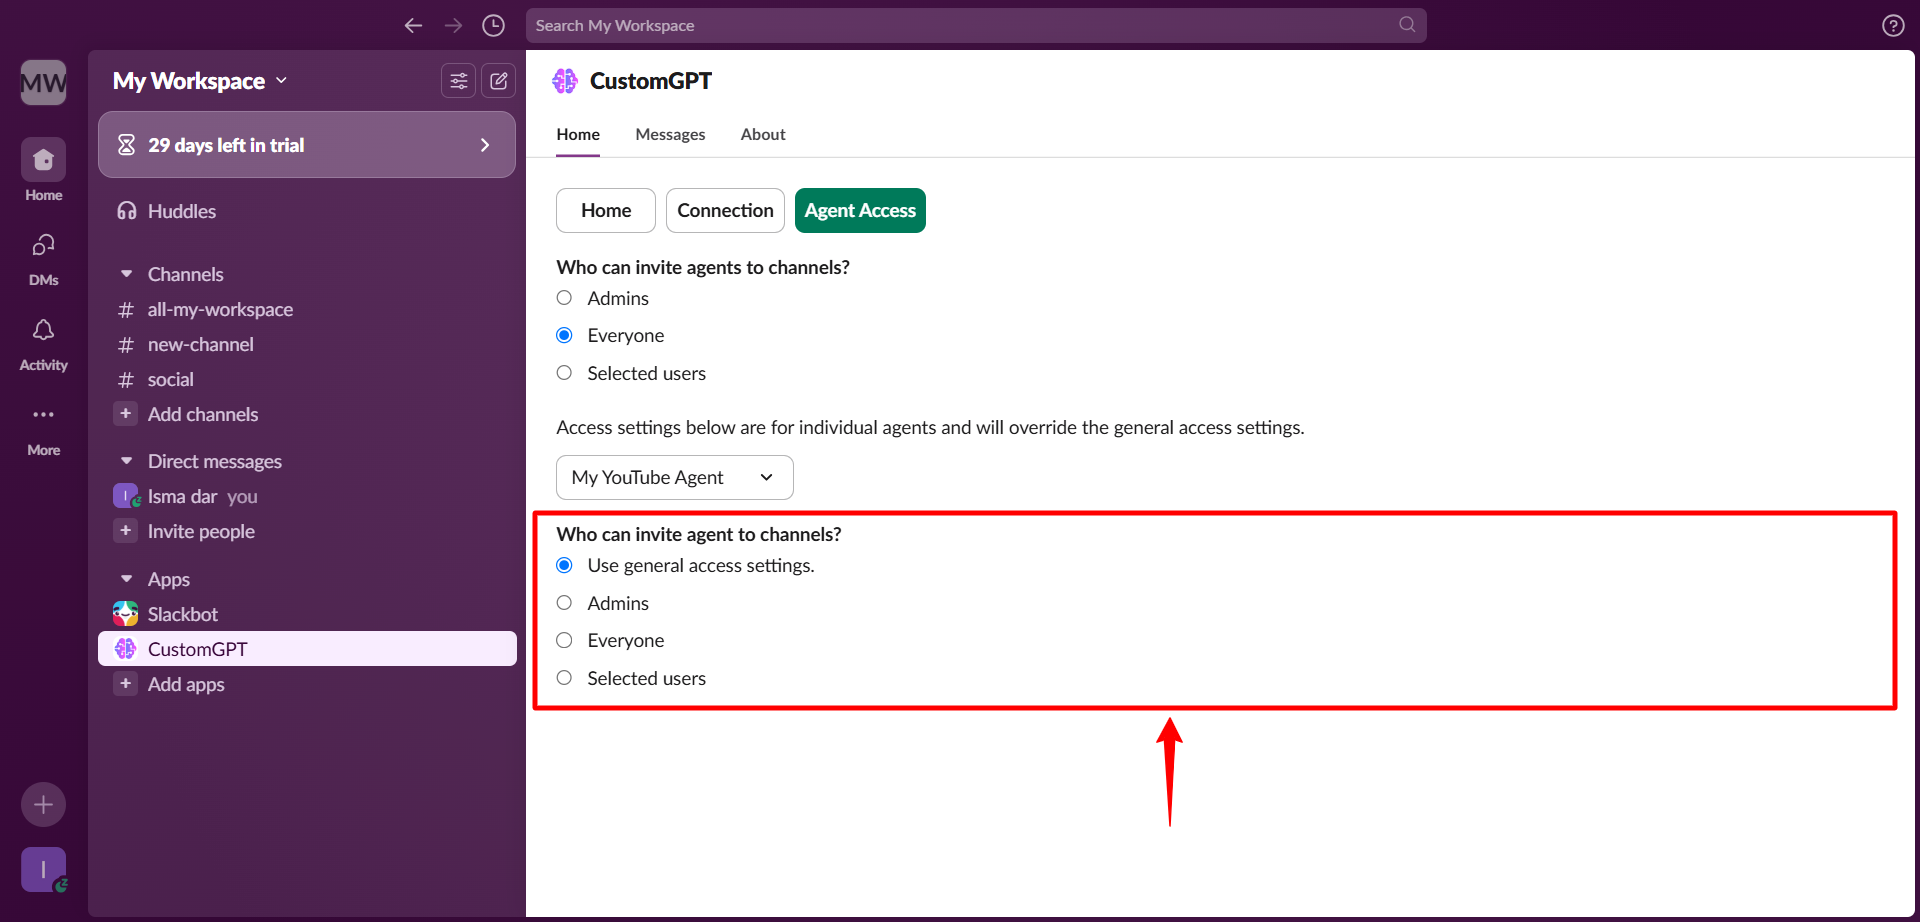
Task: Switch to the About tab
Action: pyautogui.click(x=763, y=134)
